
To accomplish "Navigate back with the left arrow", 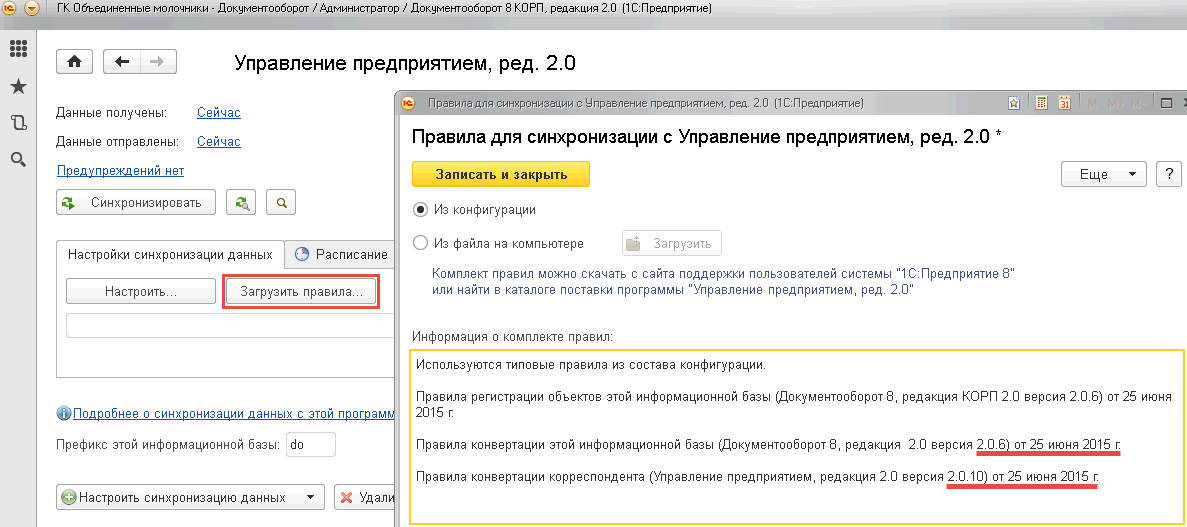I will tap(122, 62).
